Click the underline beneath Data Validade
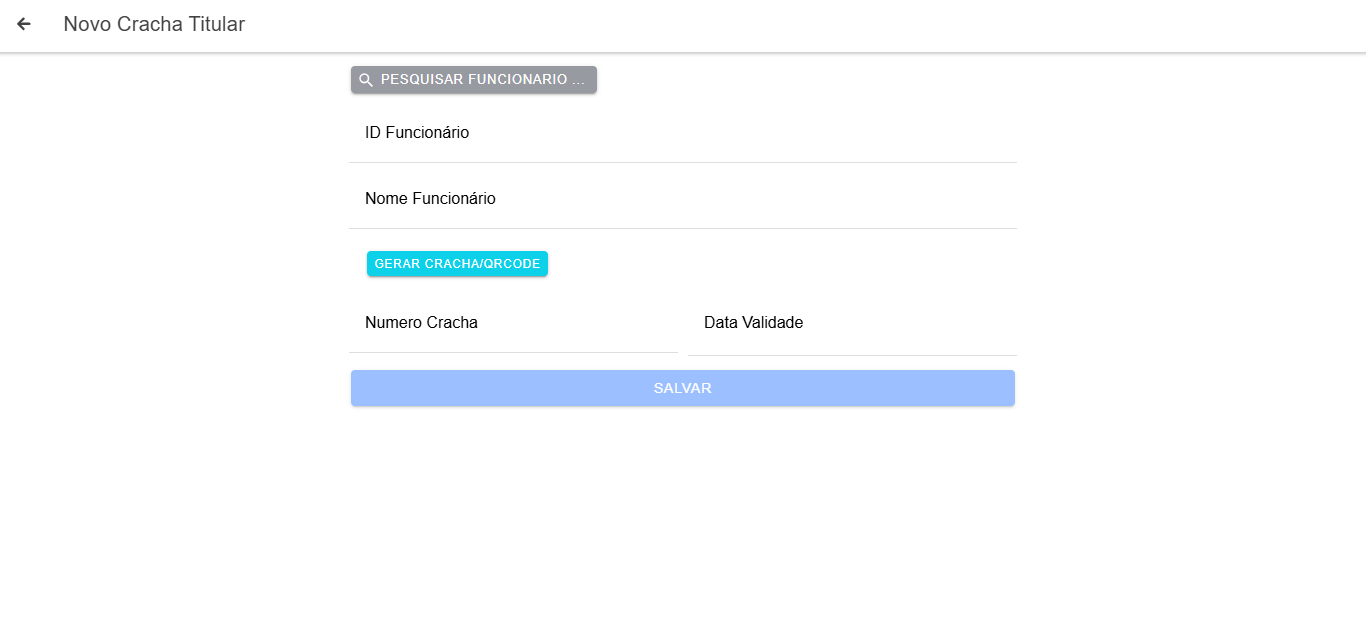The height and width of the screenshot is (635, 1366). click(852, 355)
